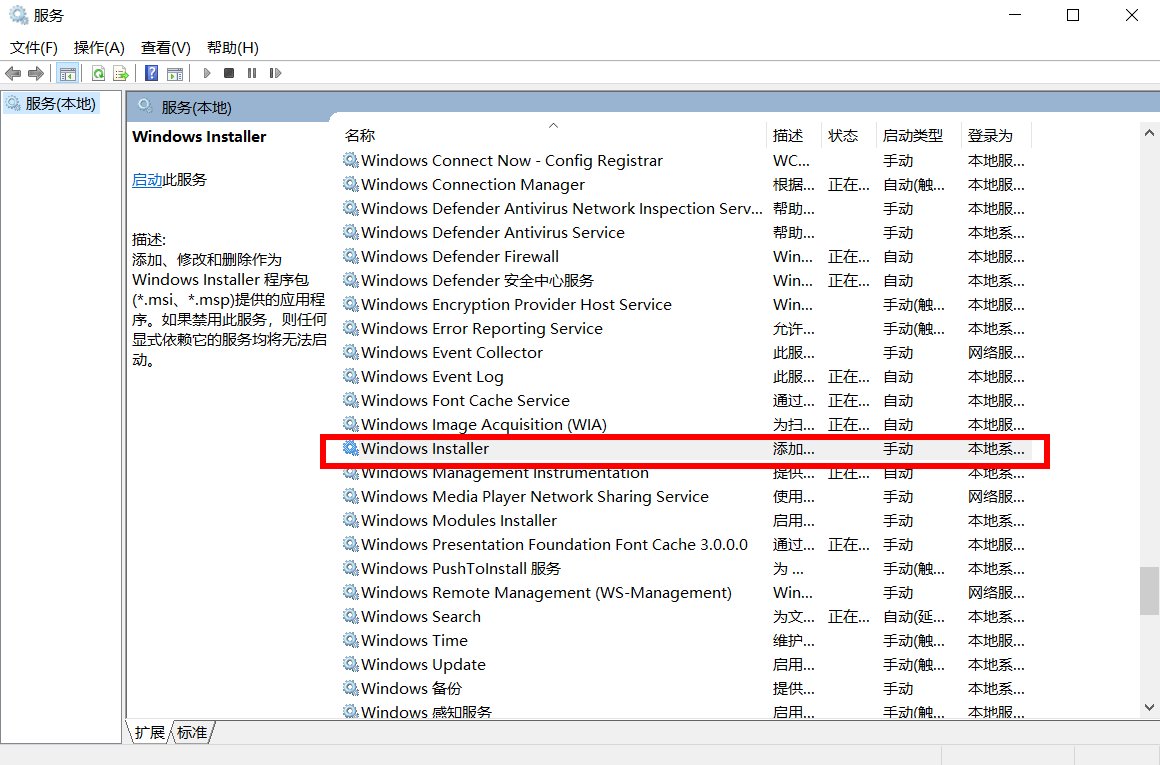Image resolution: width=1160 pixels, height=765 pixels.
Task: Click the Restart Service toolbar icon
Action: [x=275, y=73]
